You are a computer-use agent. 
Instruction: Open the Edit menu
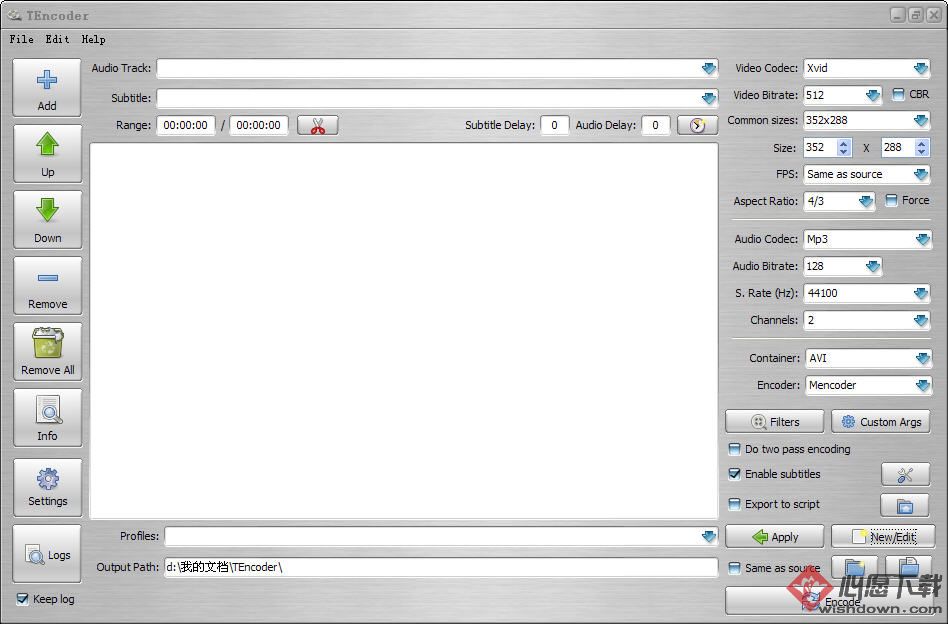(x=57, y=39)
